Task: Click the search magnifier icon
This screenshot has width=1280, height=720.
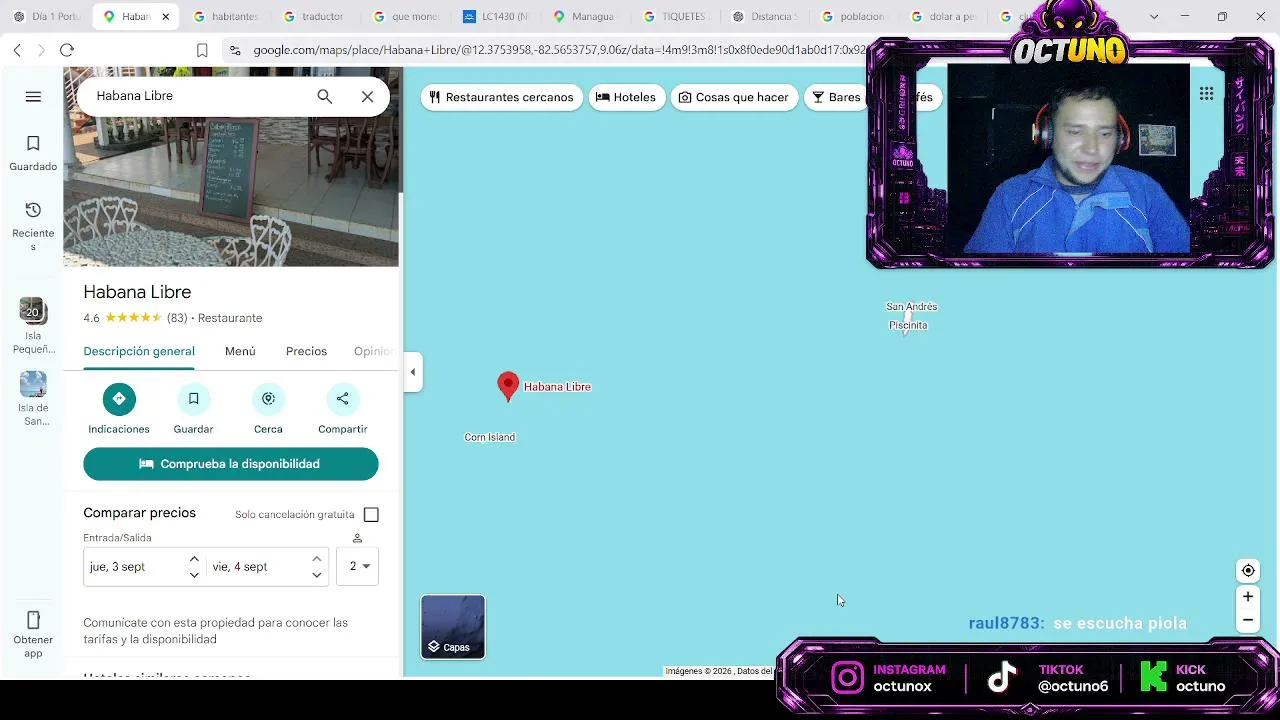Action: 324,96
